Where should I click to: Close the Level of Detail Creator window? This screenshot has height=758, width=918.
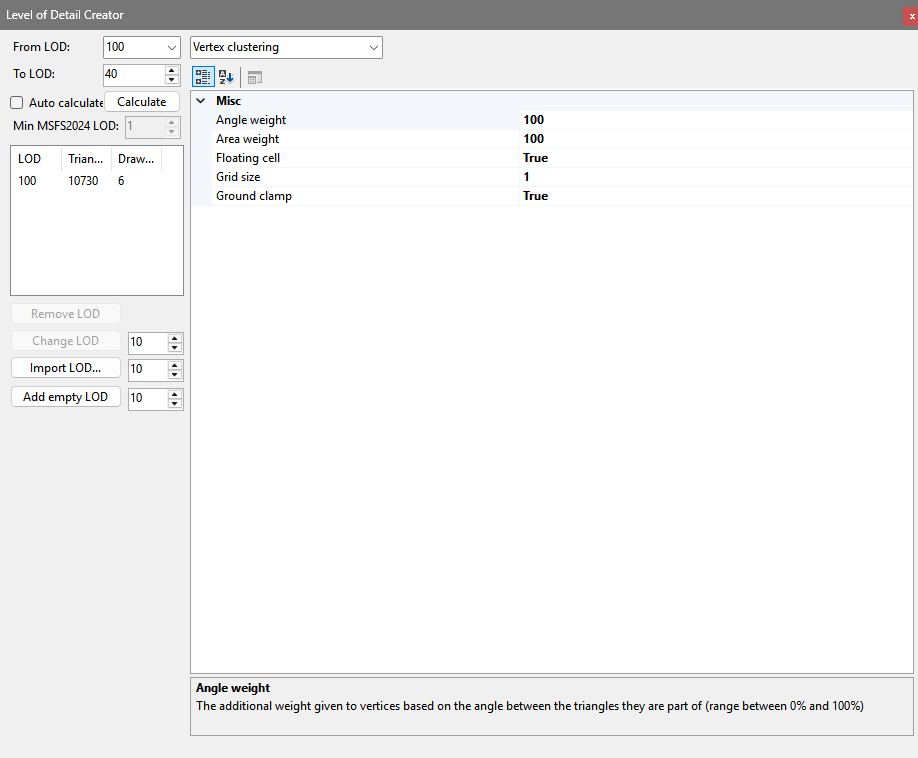(911, 15)
